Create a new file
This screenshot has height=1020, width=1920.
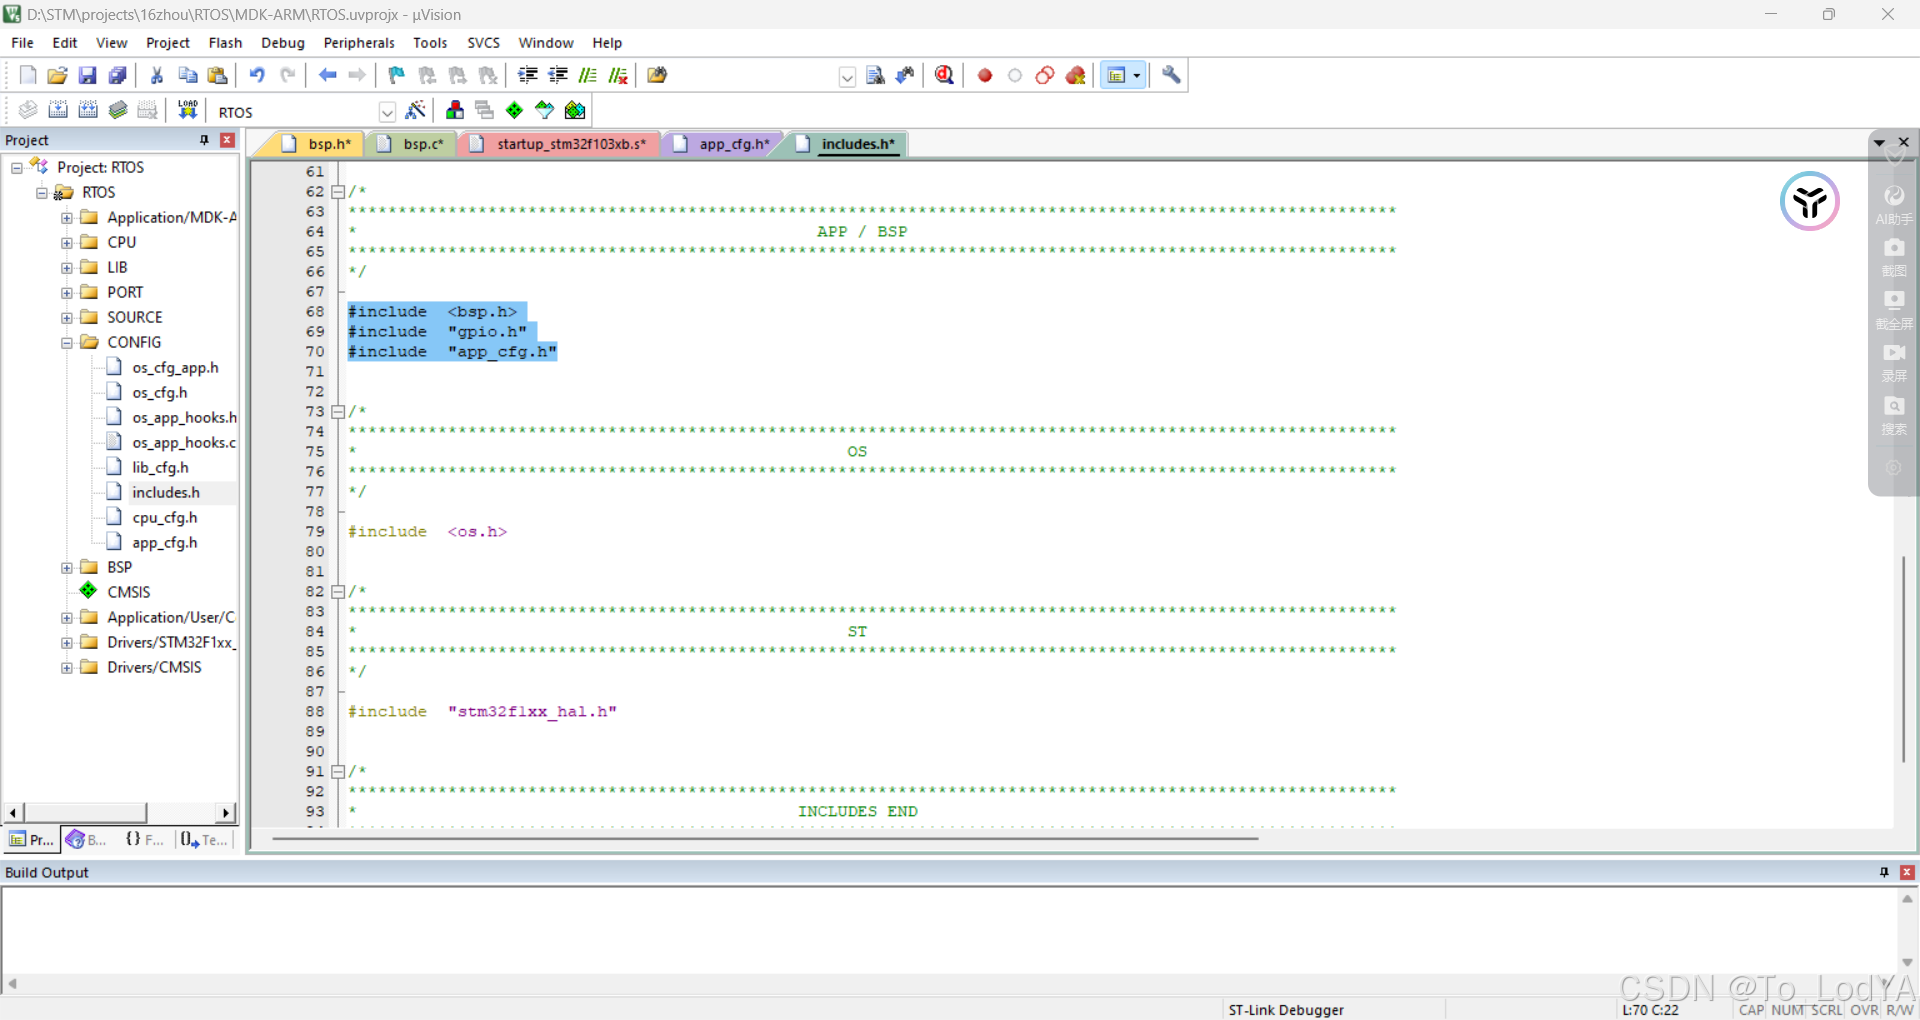(28, 75)
